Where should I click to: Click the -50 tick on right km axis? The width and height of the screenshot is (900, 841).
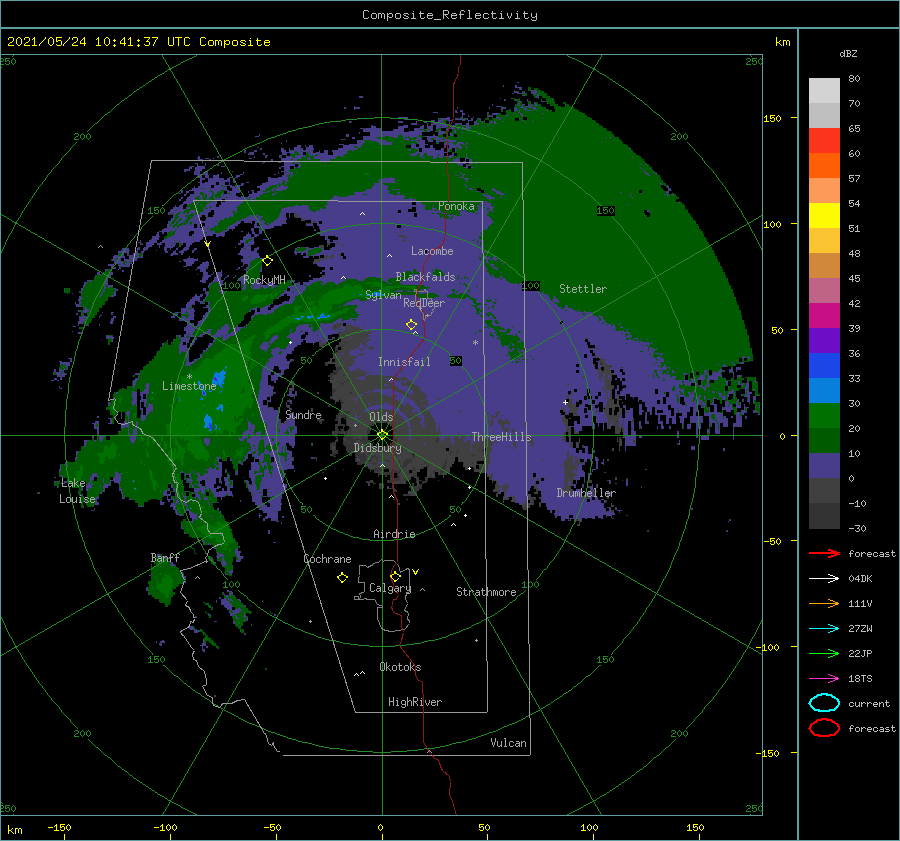(773, 541)
